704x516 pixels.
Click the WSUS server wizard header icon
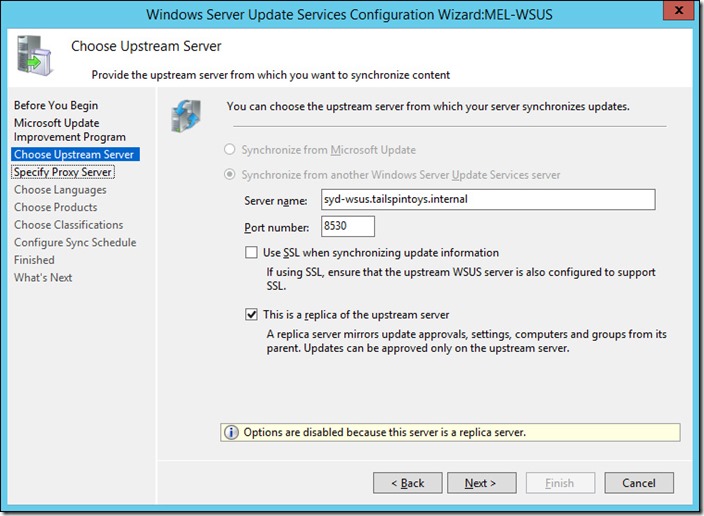tap(34, 55)
